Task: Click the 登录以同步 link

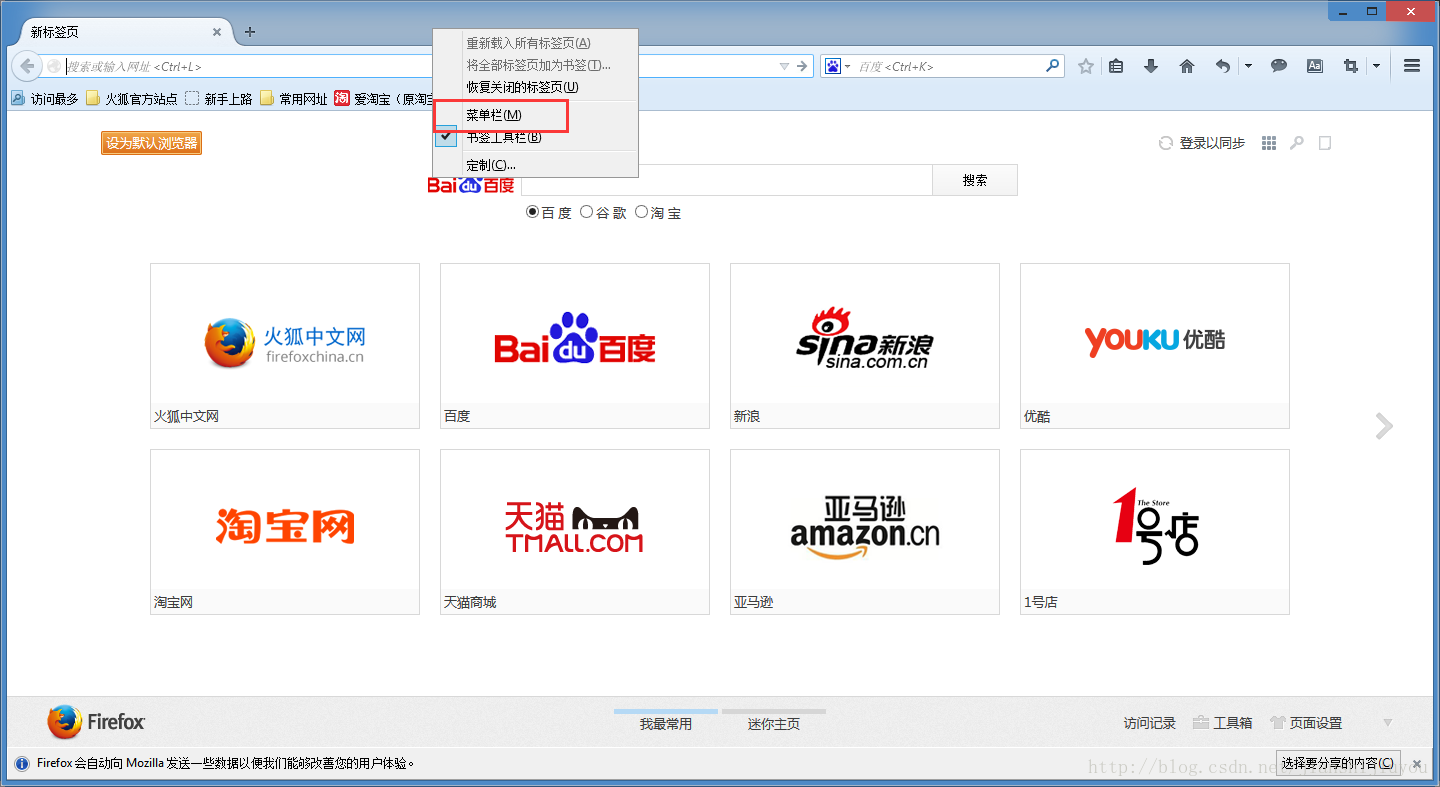Action: coord(1212,143)
